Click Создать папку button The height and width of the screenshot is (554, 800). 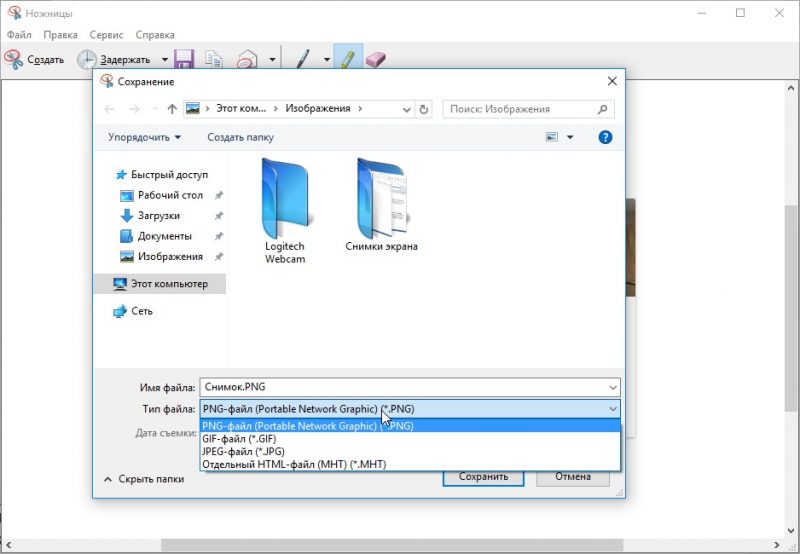click(x=240, y=137)
